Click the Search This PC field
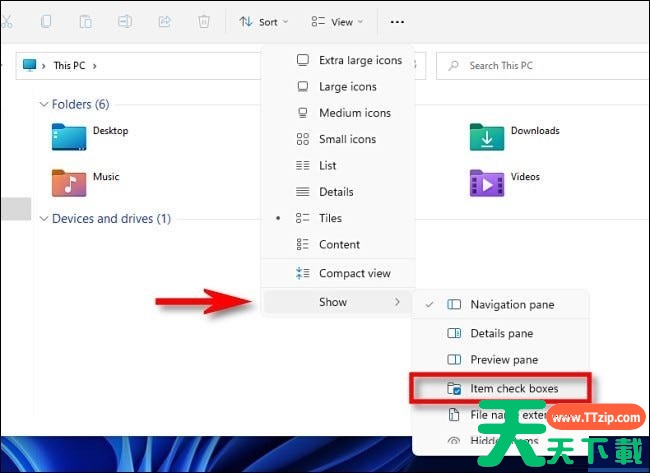650x473 pixels. click(x=543, y=65)
